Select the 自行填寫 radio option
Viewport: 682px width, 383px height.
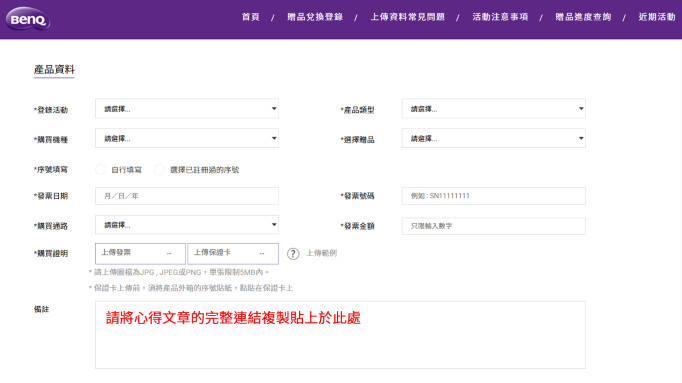(100, 170)
